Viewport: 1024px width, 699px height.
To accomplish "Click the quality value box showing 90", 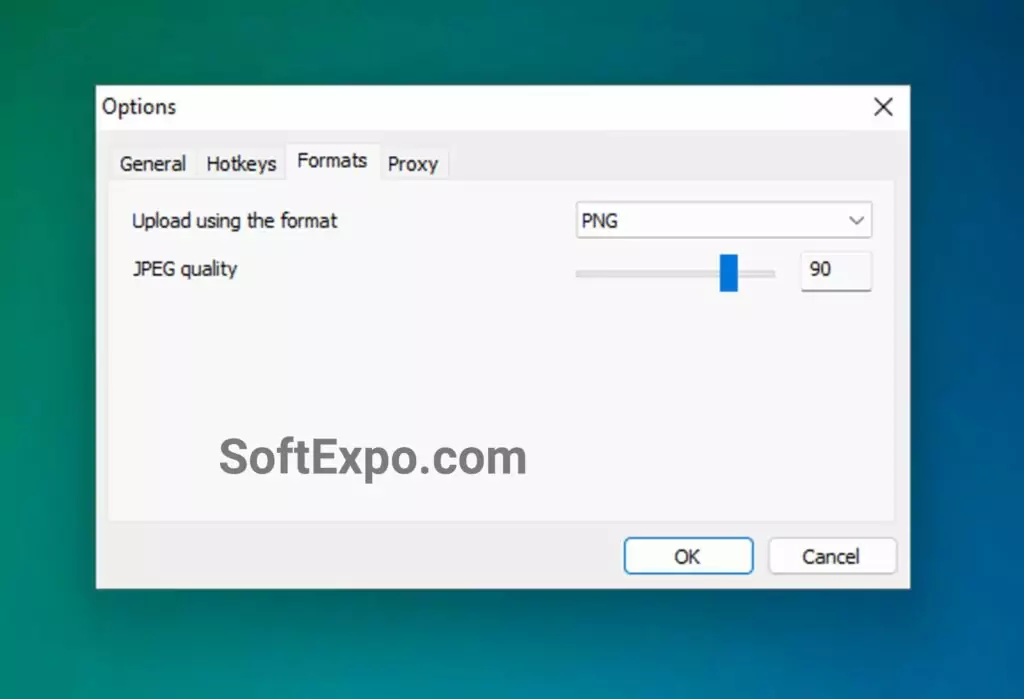I will coord(836,270).
